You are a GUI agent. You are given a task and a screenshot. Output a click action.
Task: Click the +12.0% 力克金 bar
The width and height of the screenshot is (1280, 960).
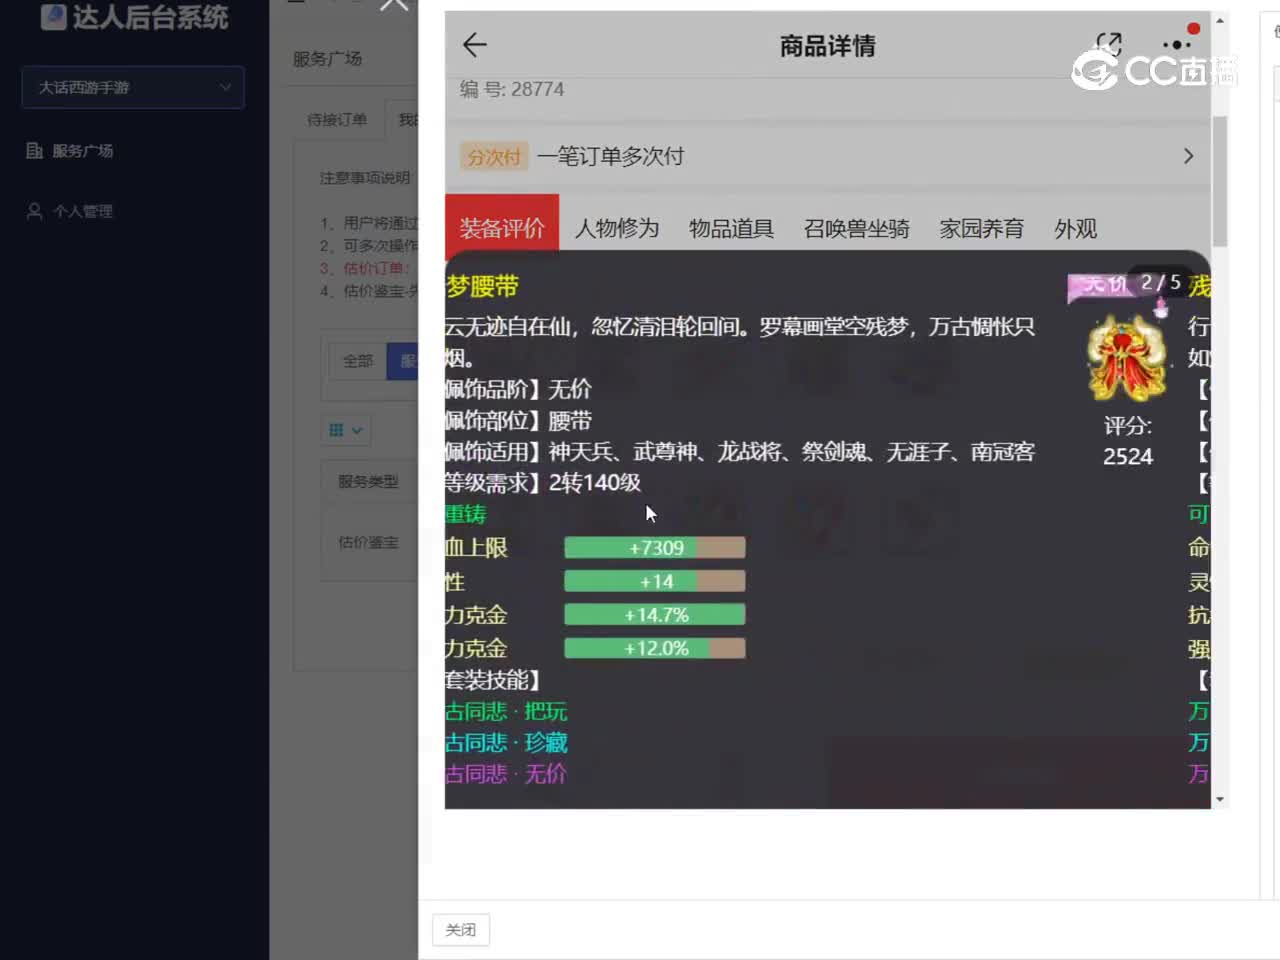[655, 649]
